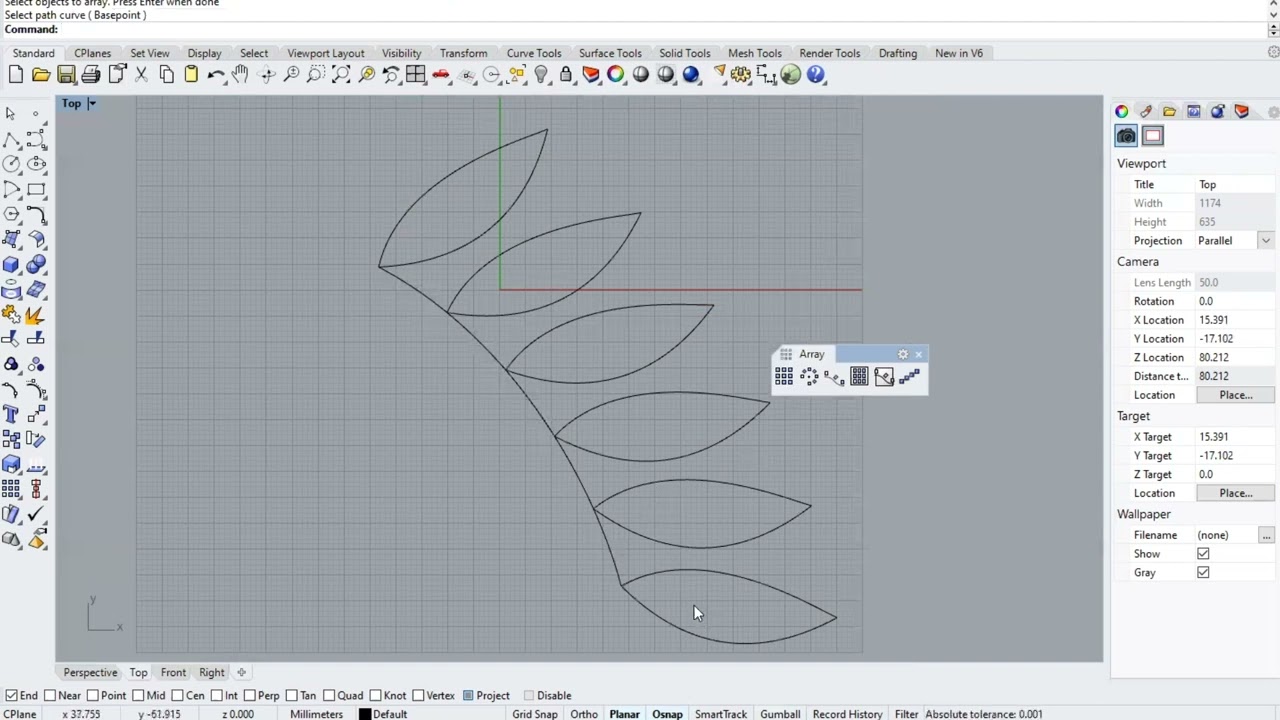Click the Zoom Extents icon

341,75
